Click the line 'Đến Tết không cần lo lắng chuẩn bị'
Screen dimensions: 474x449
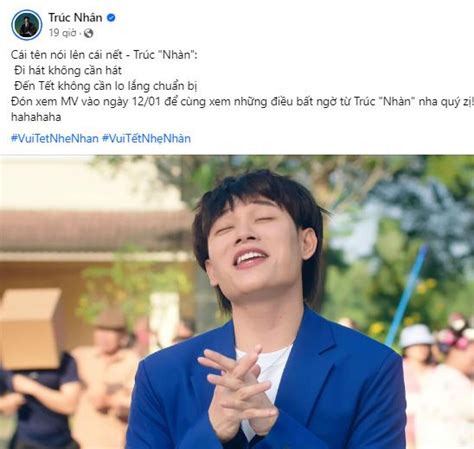(x=106, y=86)
